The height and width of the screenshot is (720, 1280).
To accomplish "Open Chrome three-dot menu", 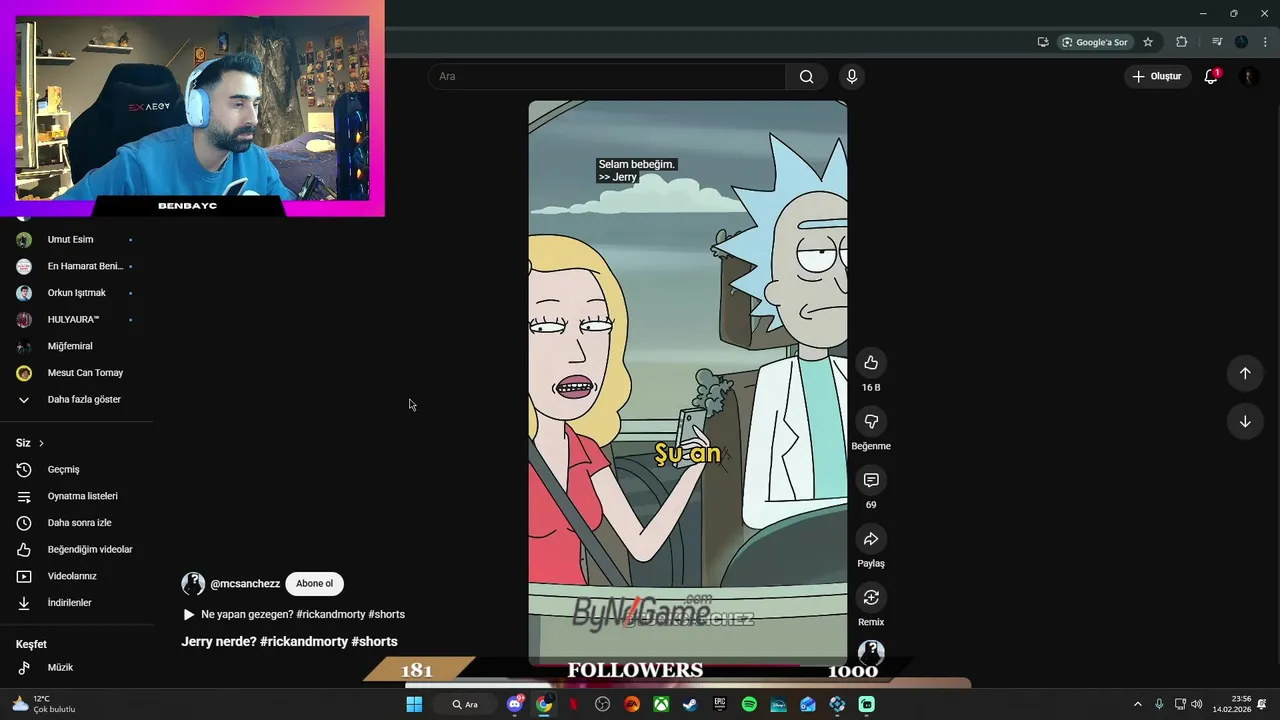I will point(1265,42).
